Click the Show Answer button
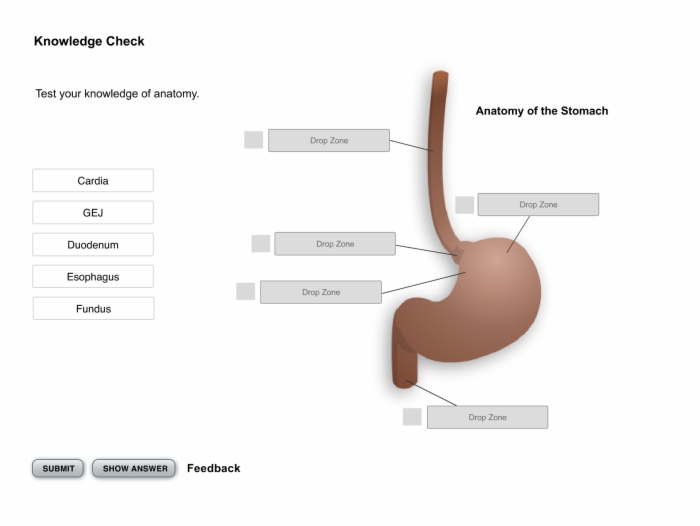 pyautogui.click(x=134, y=468)
